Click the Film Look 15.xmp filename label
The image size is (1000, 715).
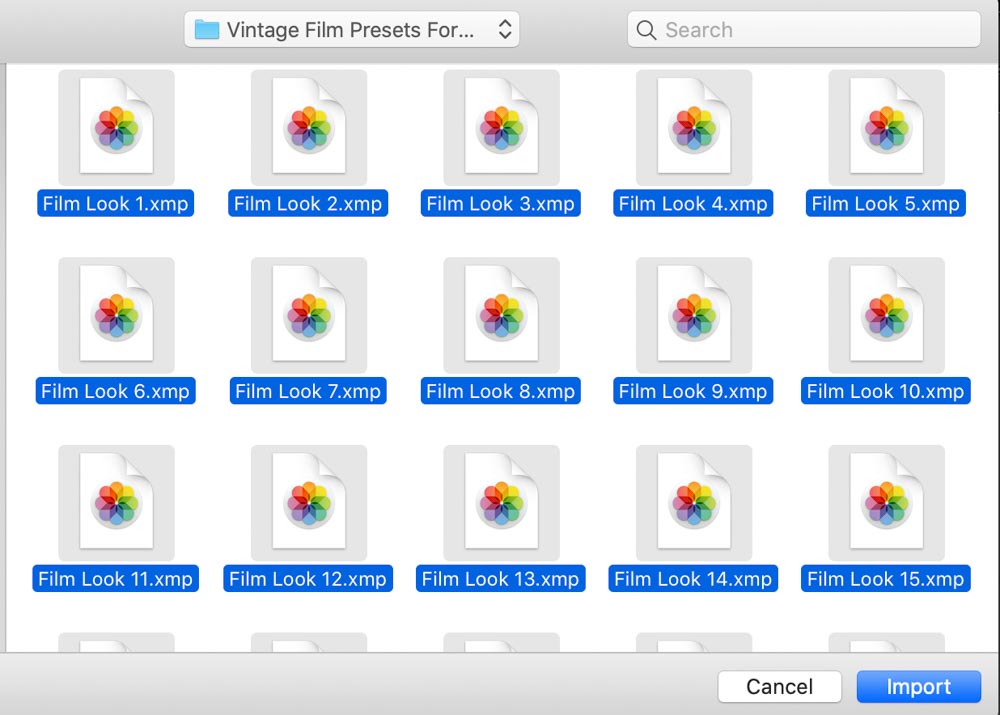(886, 579)
